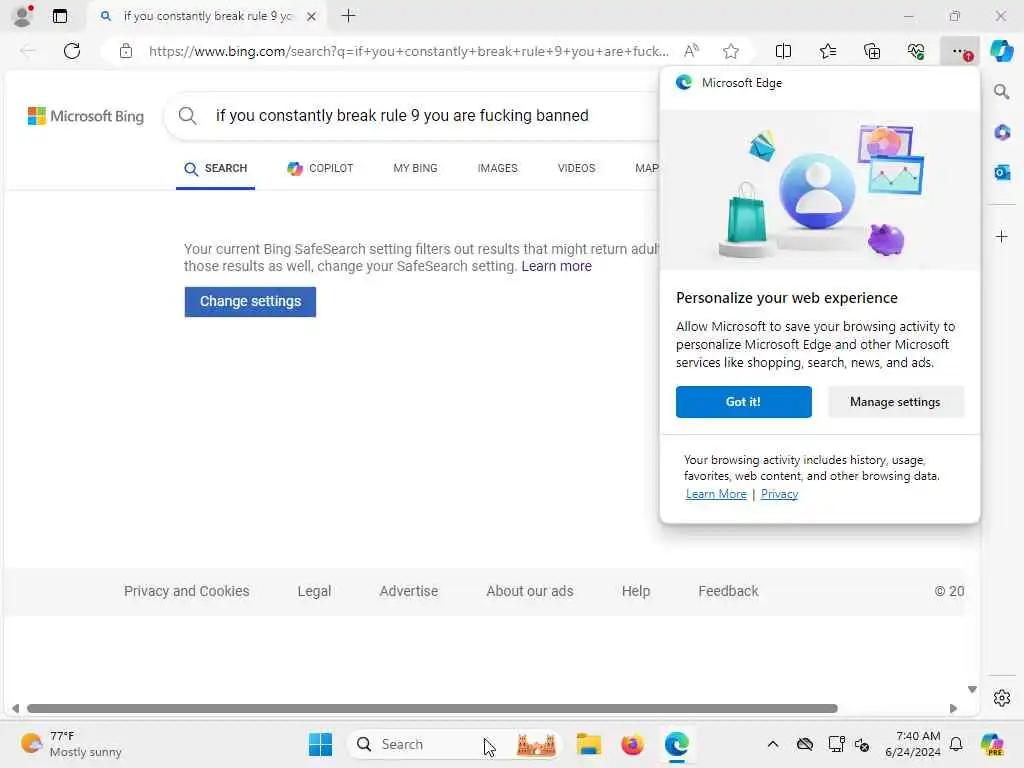Select the SEARCH tab

(x=216, y=168)
